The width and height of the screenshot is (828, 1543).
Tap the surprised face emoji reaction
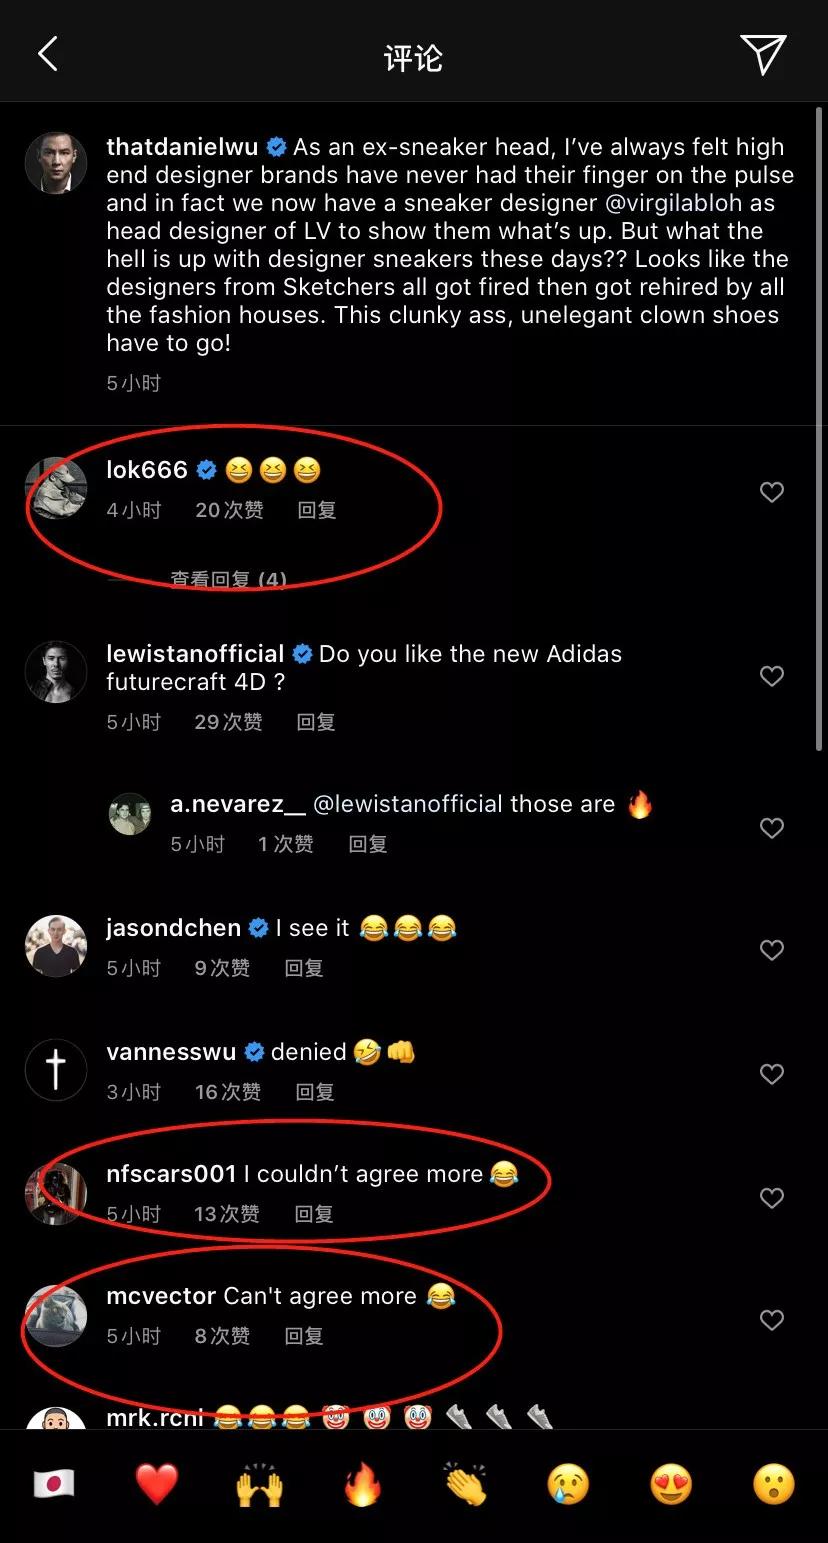(x=774, y=1484)
